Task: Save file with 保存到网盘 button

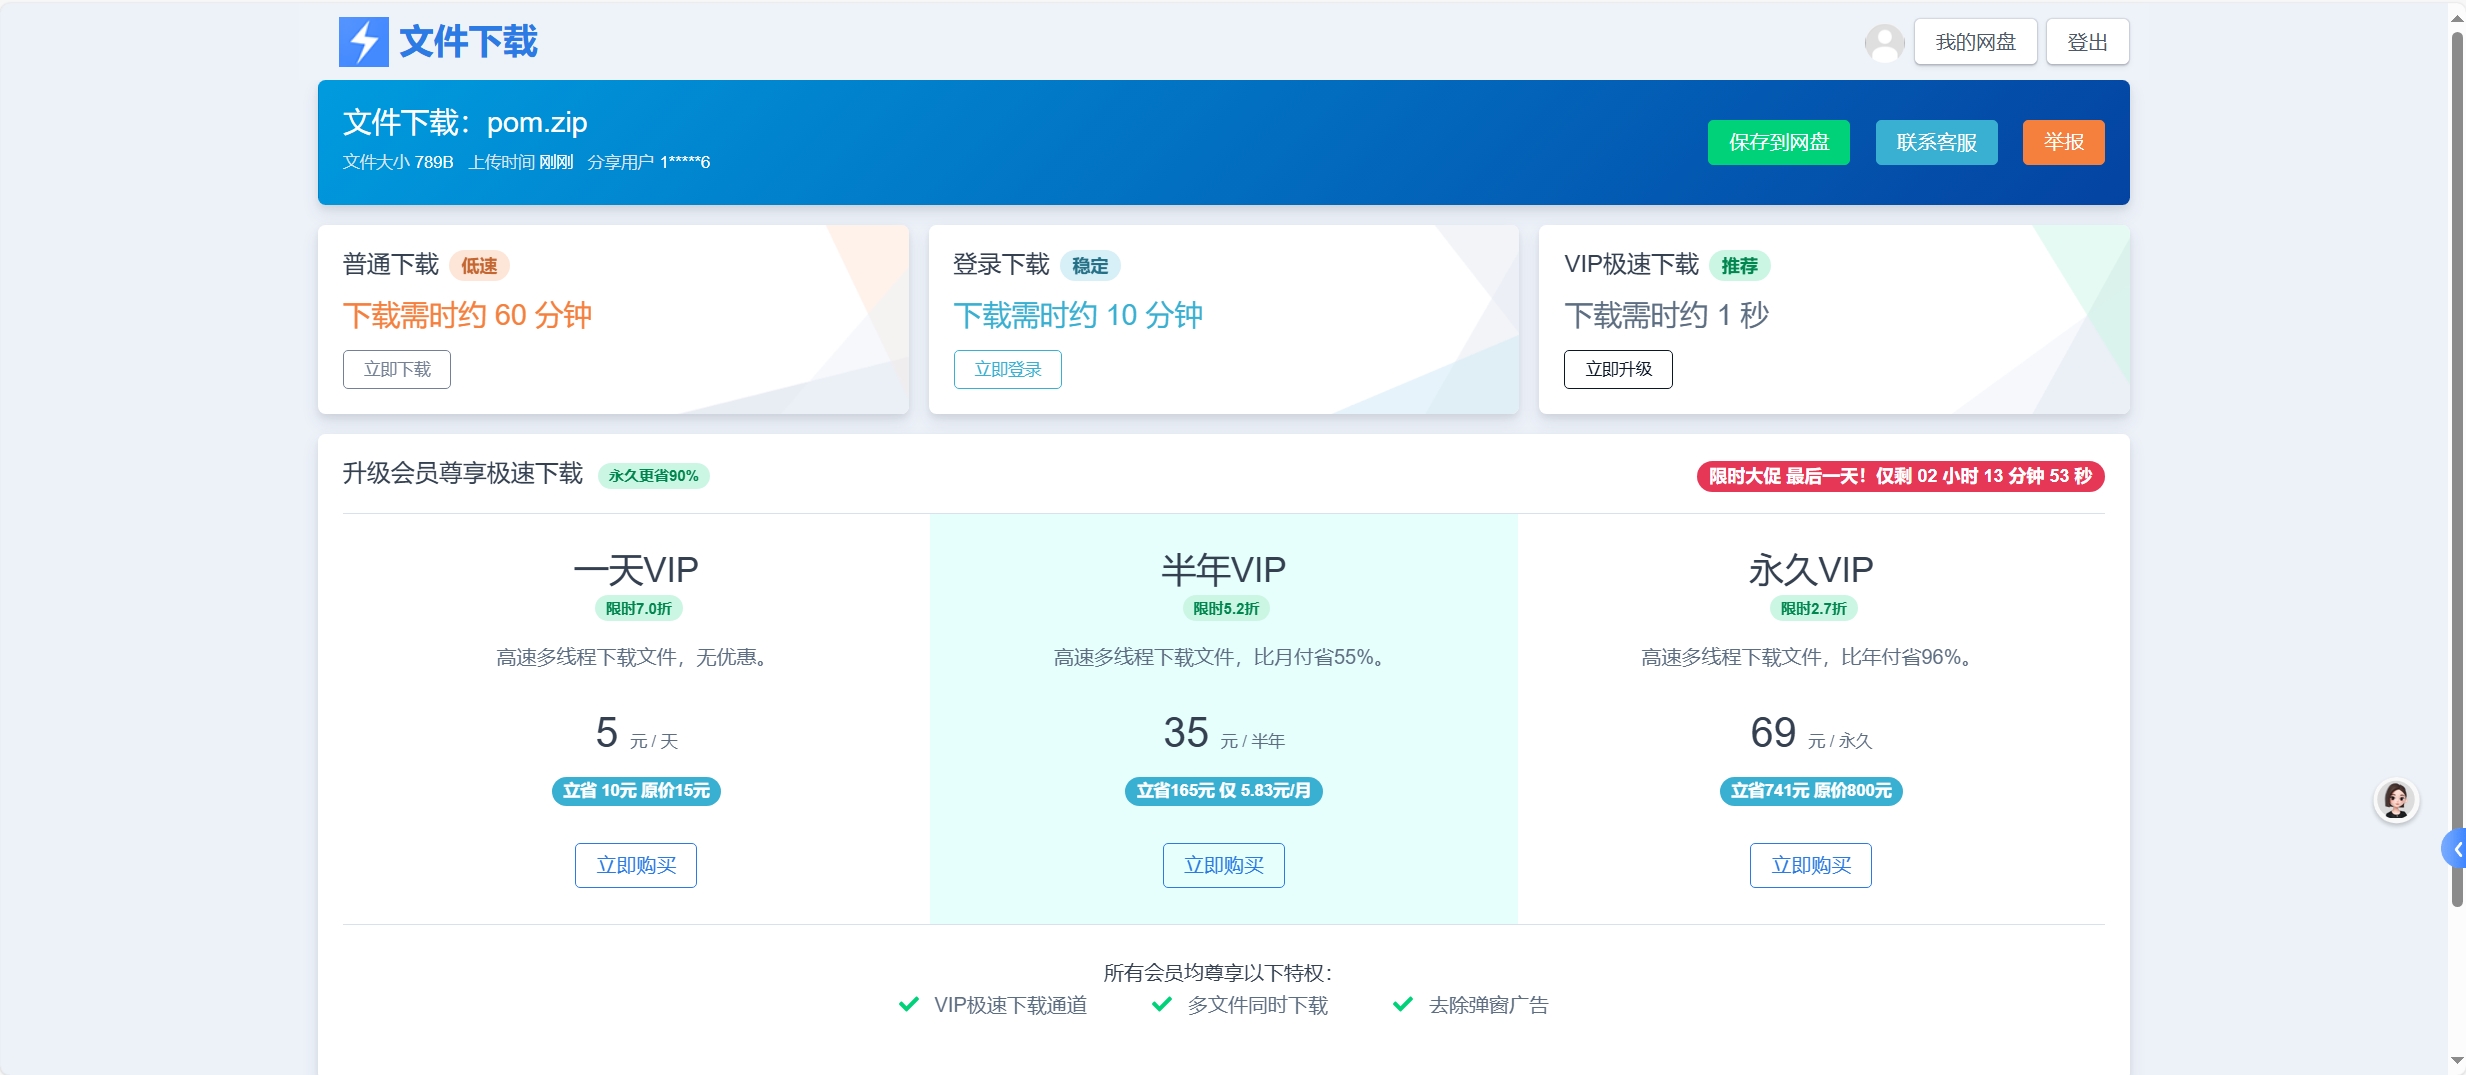Action: click(x=1778, y=142)
